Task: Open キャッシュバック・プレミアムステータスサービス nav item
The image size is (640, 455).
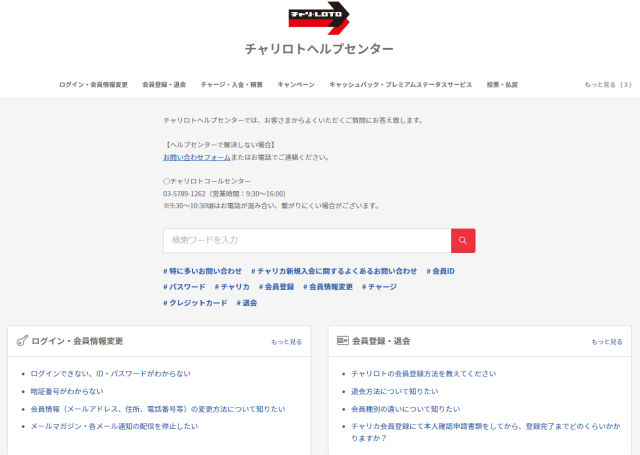Action: click(400, 84)
